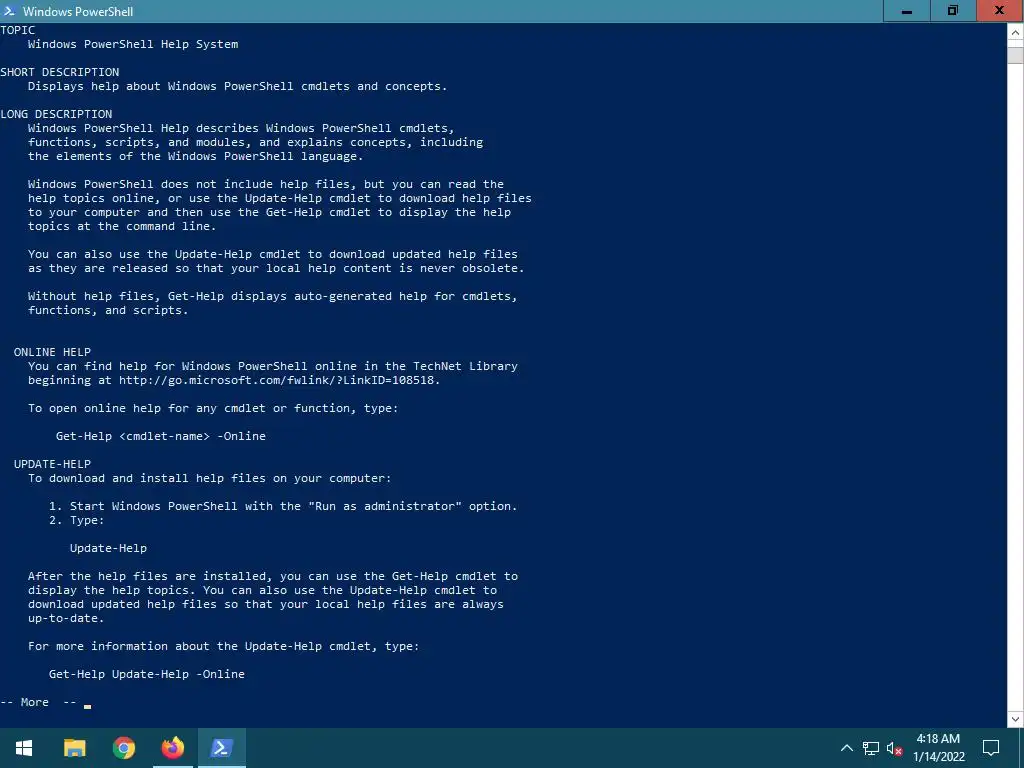Image resolution: width=1024 pixels, height=768 pixels.
Task: Click 'To open online help for any cmdlet' line
Action: coord(213,408)
